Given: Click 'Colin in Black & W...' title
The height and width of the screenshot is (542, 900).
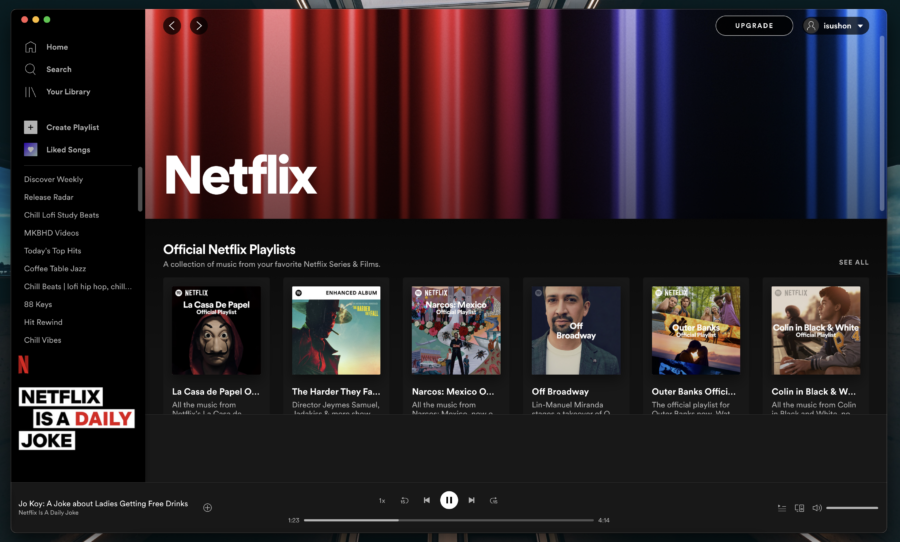Looking at the screenshot, I should click(813, 392).
